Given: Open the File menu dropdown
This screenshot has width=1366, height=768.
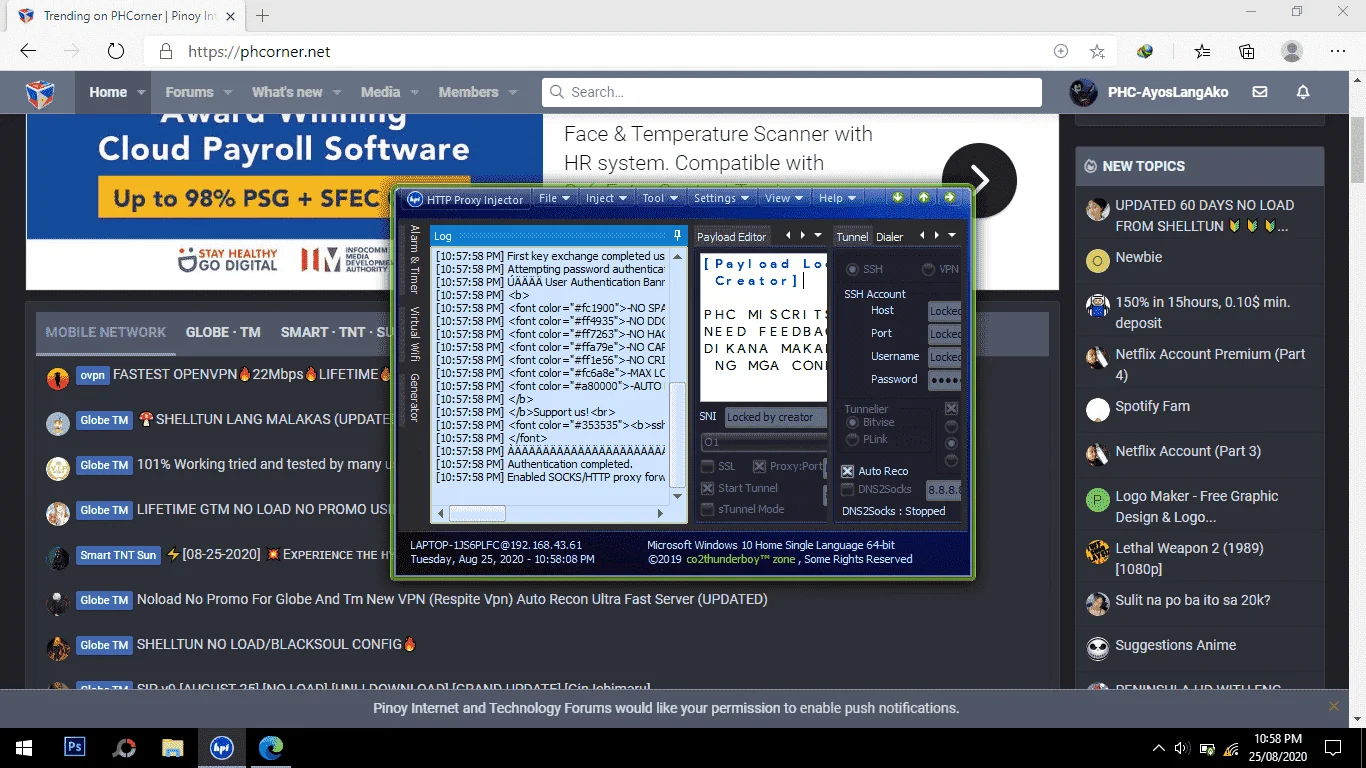Looking at the screenshot, I should pyautogui.click(x=554, y=198).
